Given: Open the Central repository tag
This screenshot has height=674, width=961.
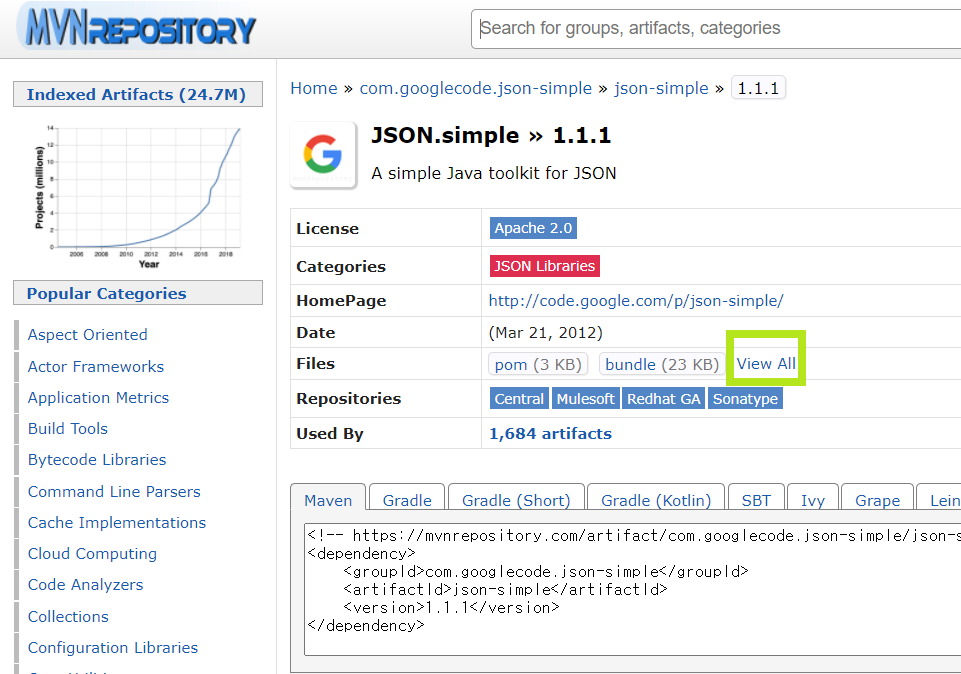Looking at the screenshot, I should (519, 399).
